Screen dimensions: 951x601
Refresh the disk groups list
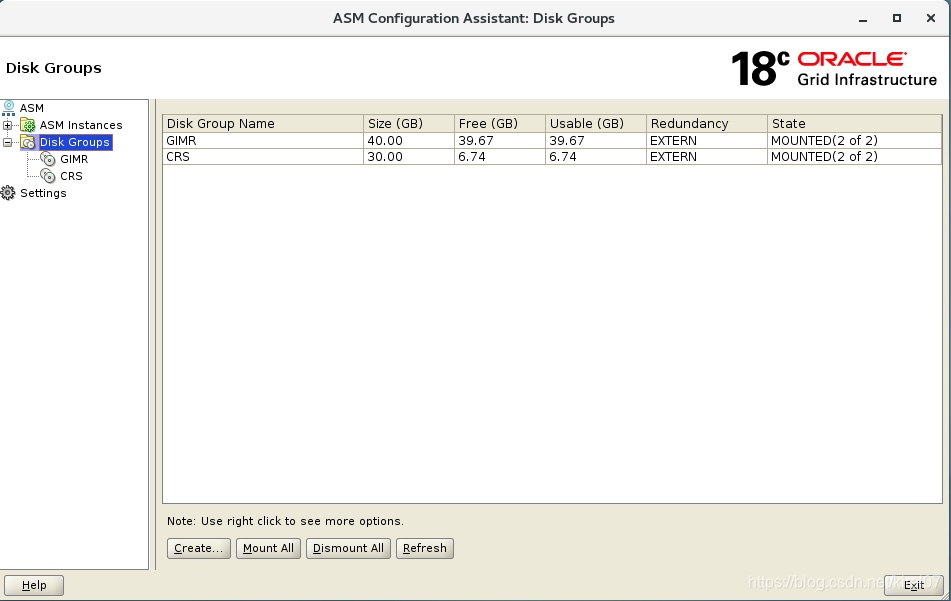click(x=425, y=548)
